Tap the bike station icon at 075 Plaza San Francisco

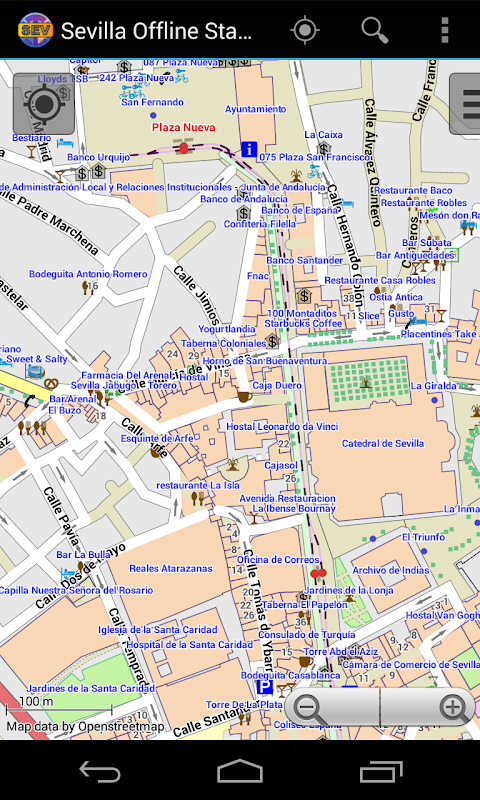[x=315, y=171]
